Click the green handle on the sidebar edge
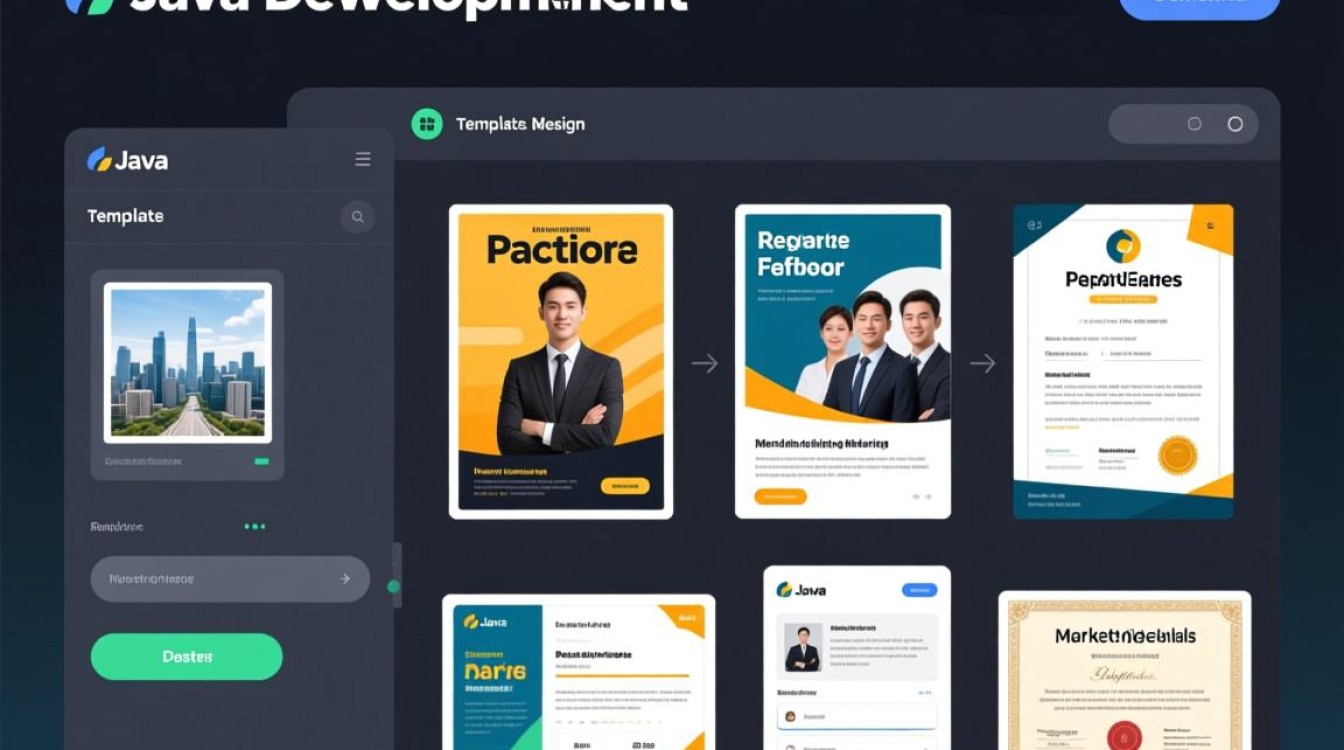Viewport: 1344px width, 750px height. (393, 587)
